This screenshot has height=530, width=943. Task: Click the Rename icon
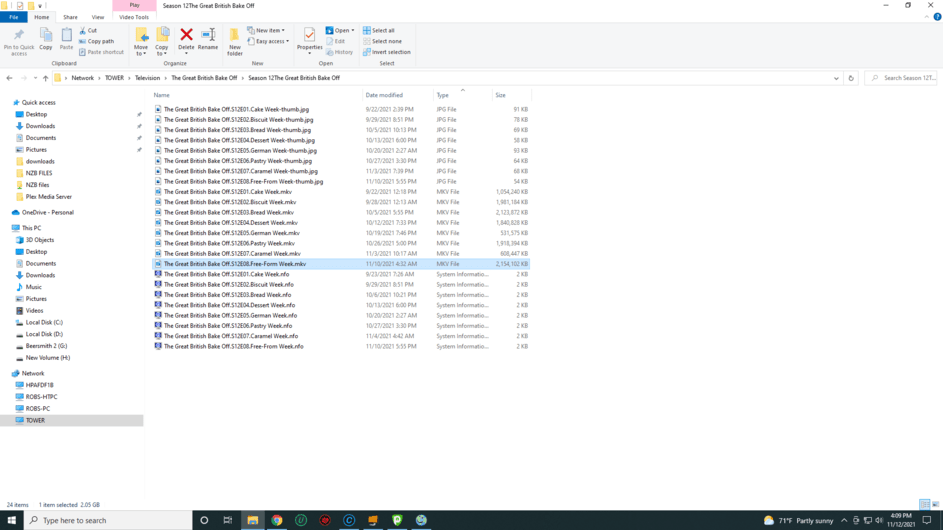208,35
